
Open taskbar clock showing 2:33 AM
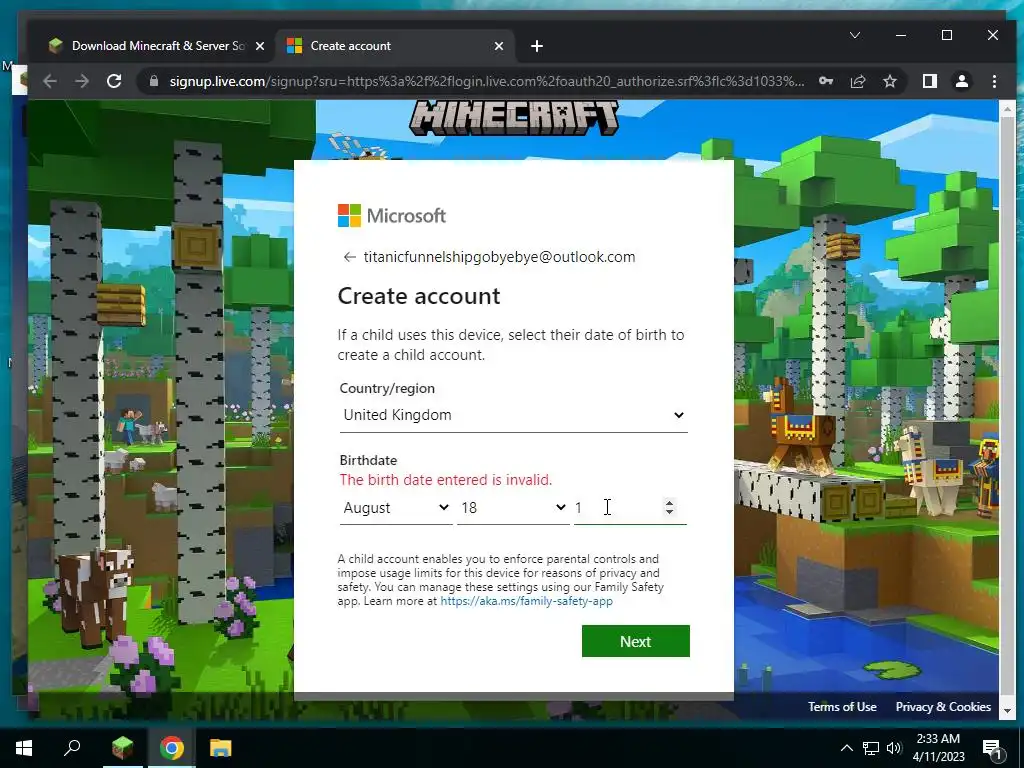tap(938, 748)
